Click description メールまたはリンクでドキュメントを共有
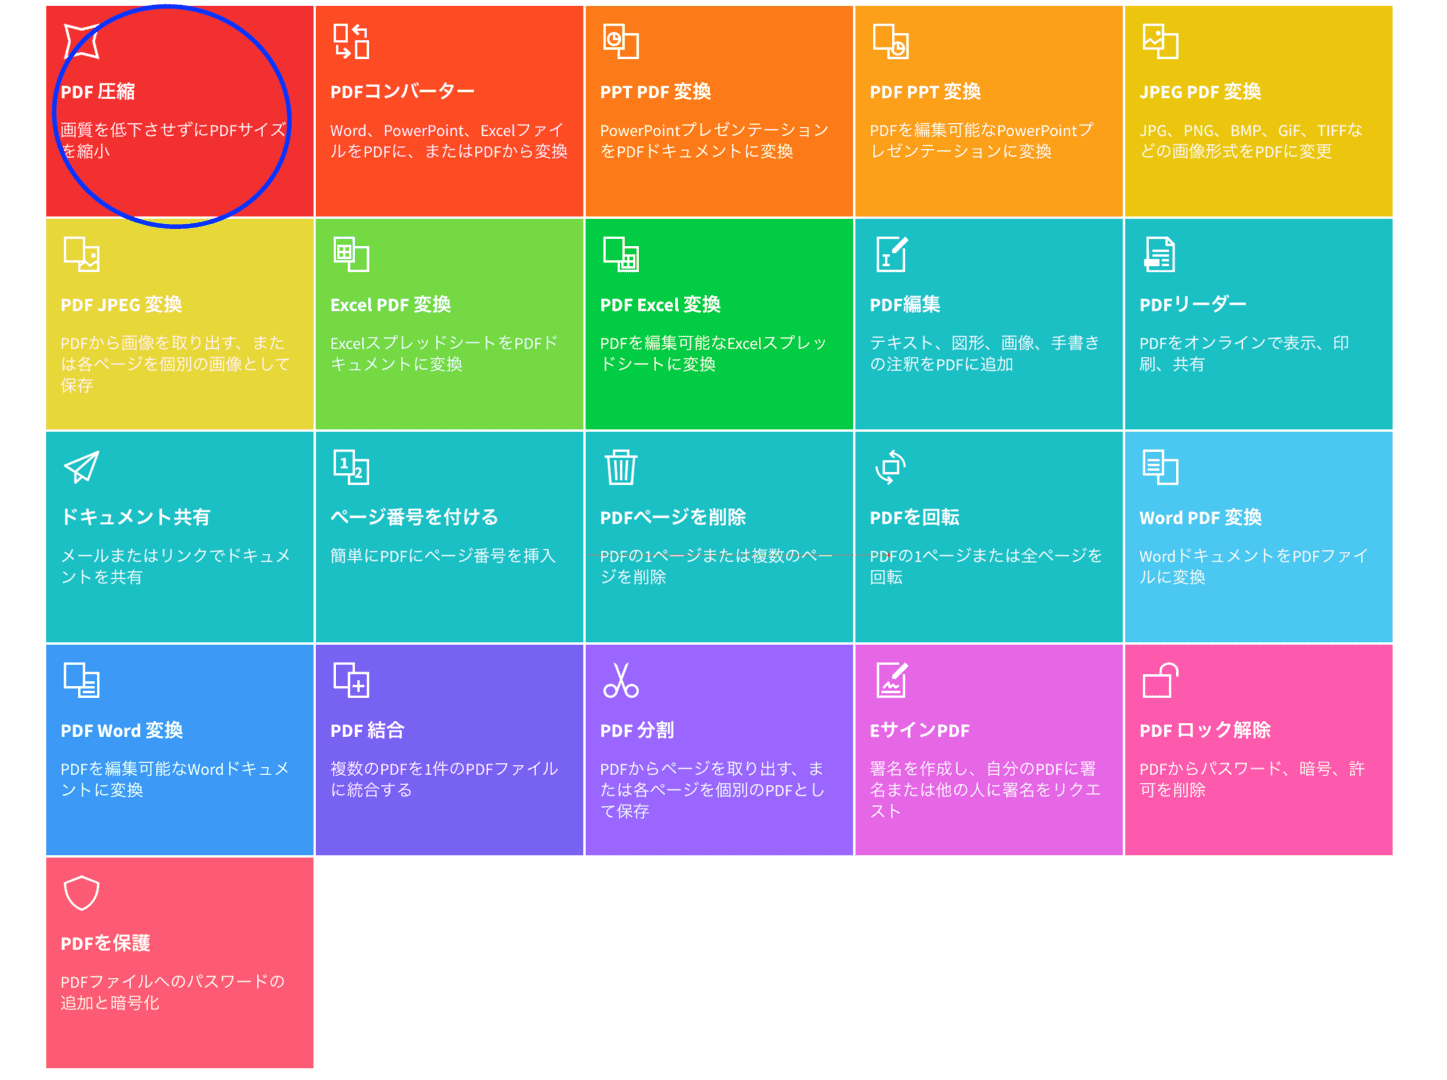The image size is (1447, 1080). pyautogui.click(x=175, y=566)
